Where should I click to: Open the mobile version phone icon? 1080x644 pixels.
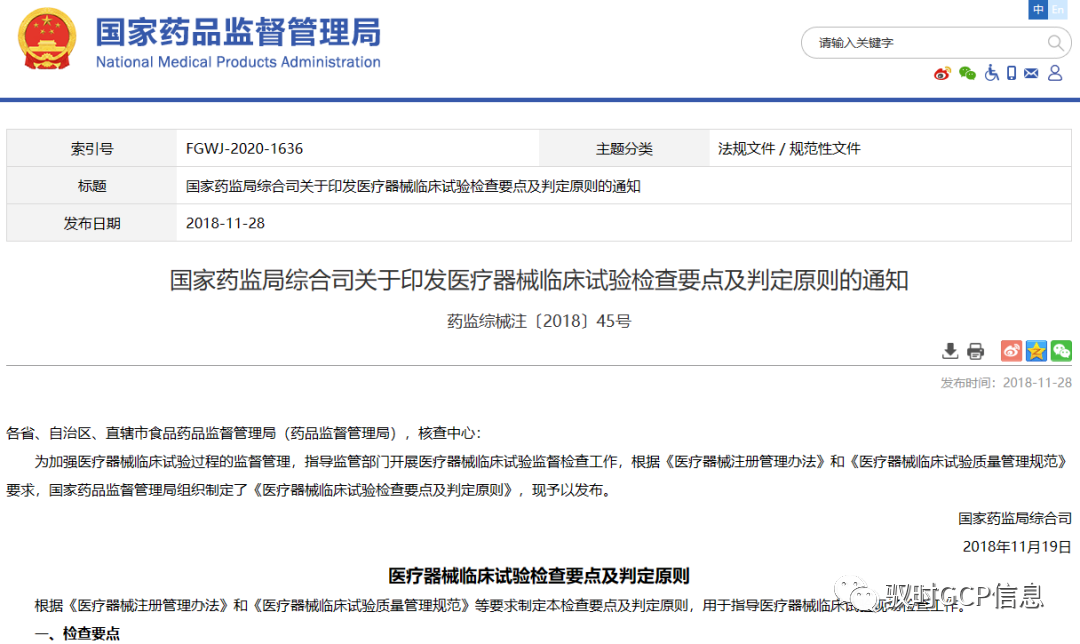click(x=1012, y=73)
